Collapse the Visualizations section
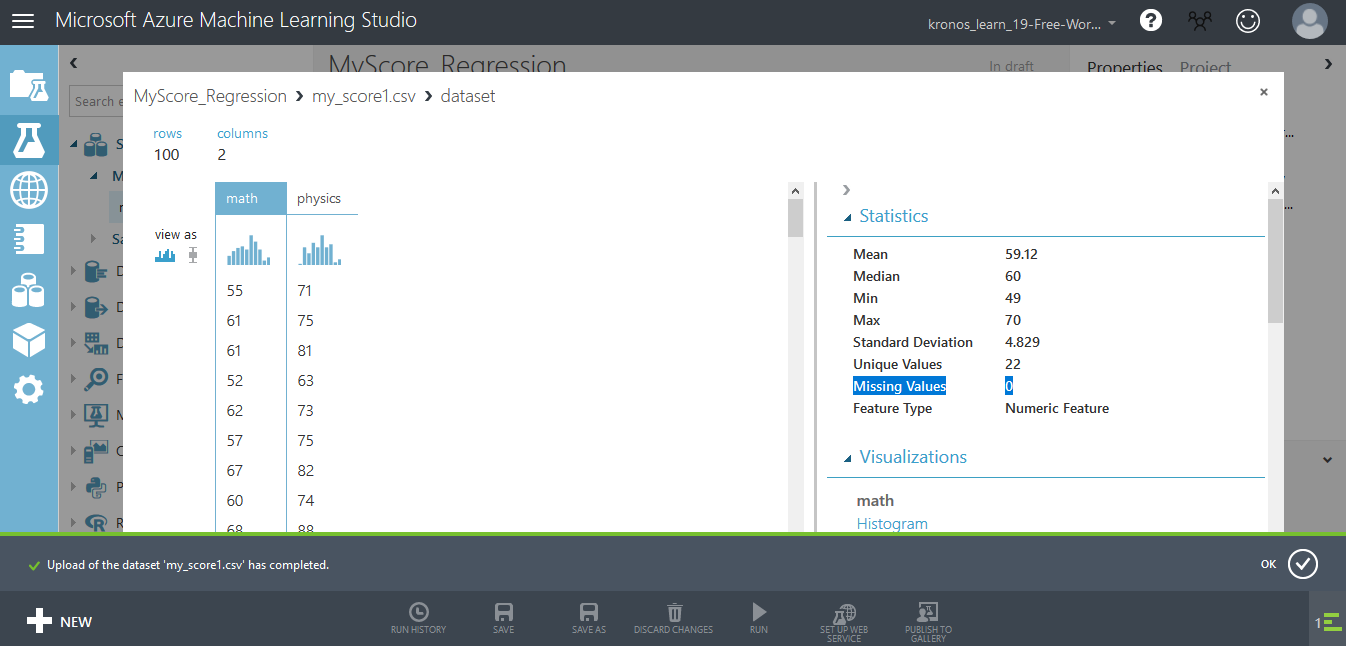Screen dimensions: 1346x646 (x=847, y=458)
